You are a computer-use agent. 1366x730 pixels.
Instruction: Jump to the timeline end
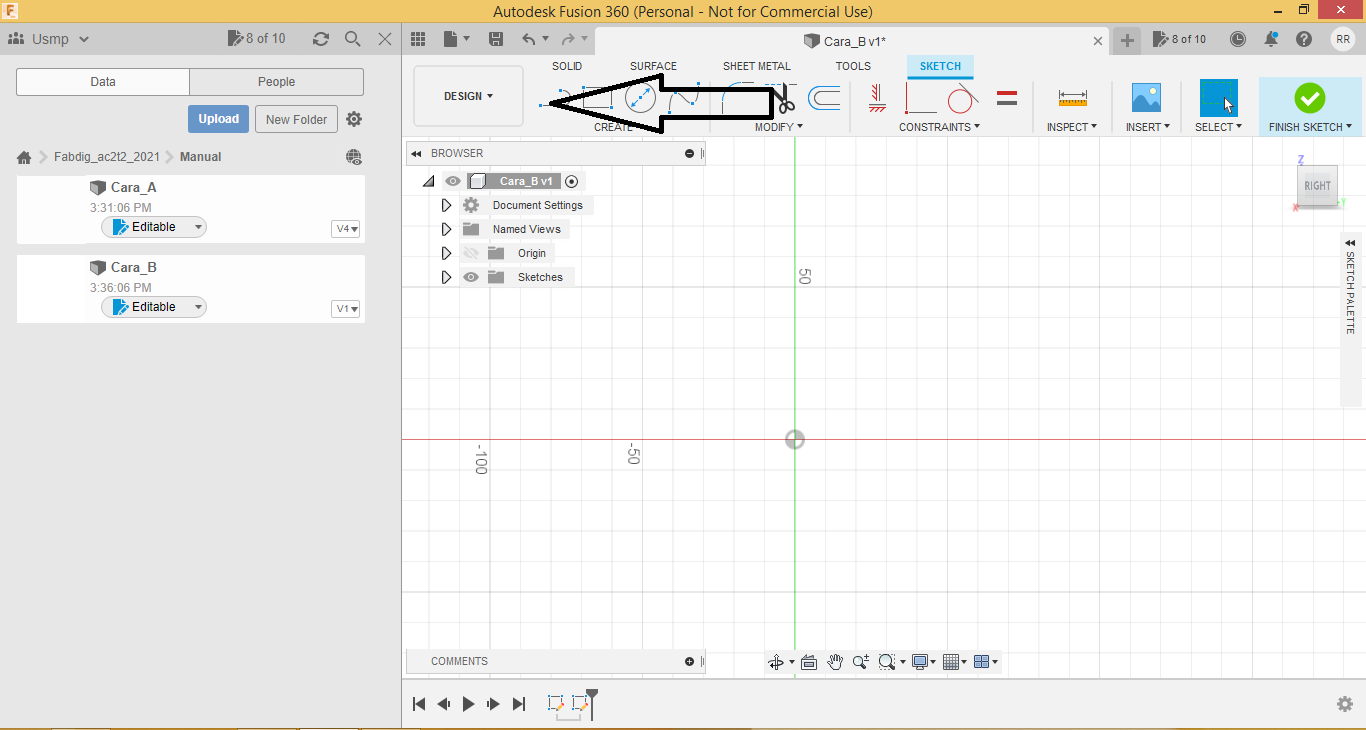[519, 704]
